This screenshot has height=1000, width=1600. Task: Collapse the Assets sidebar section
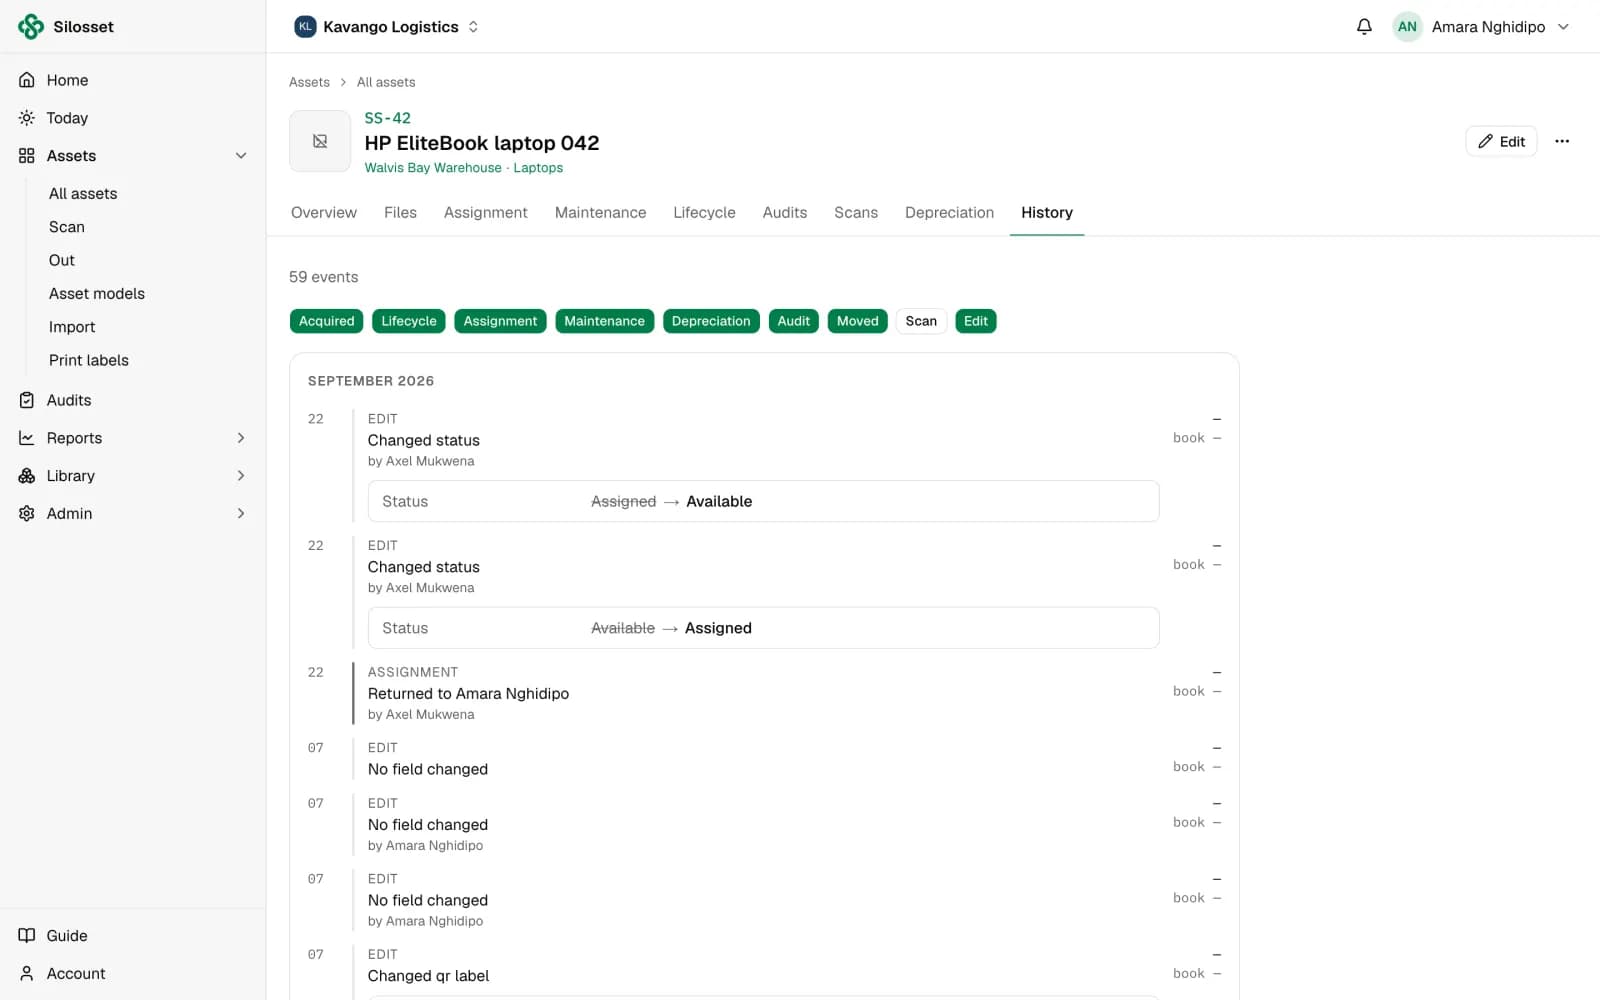(241, 156)
